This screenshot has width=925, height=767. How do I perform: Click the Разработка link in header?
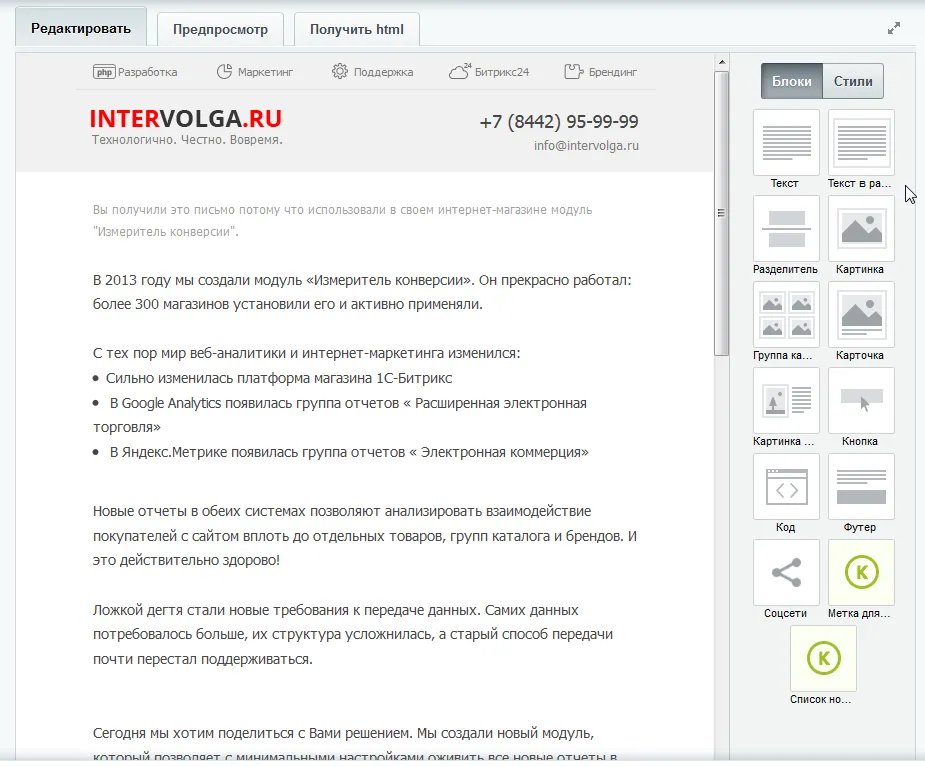coord(136,72)
